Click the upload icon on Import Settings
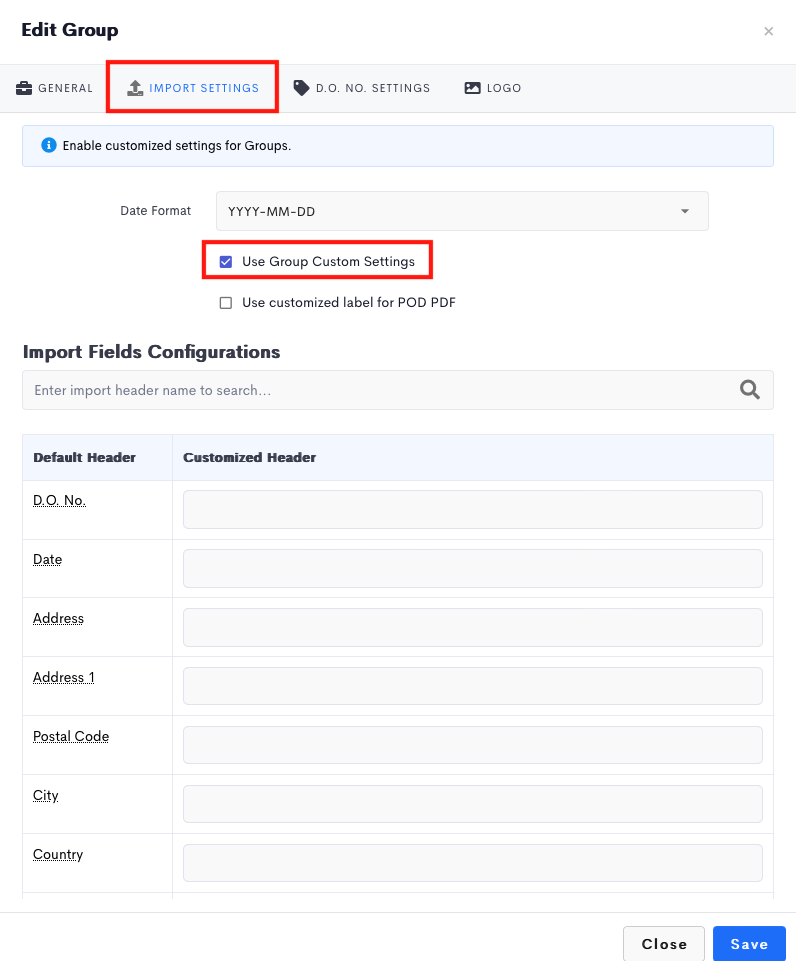This screenshot has height=961, width=796. pos(135,88)
